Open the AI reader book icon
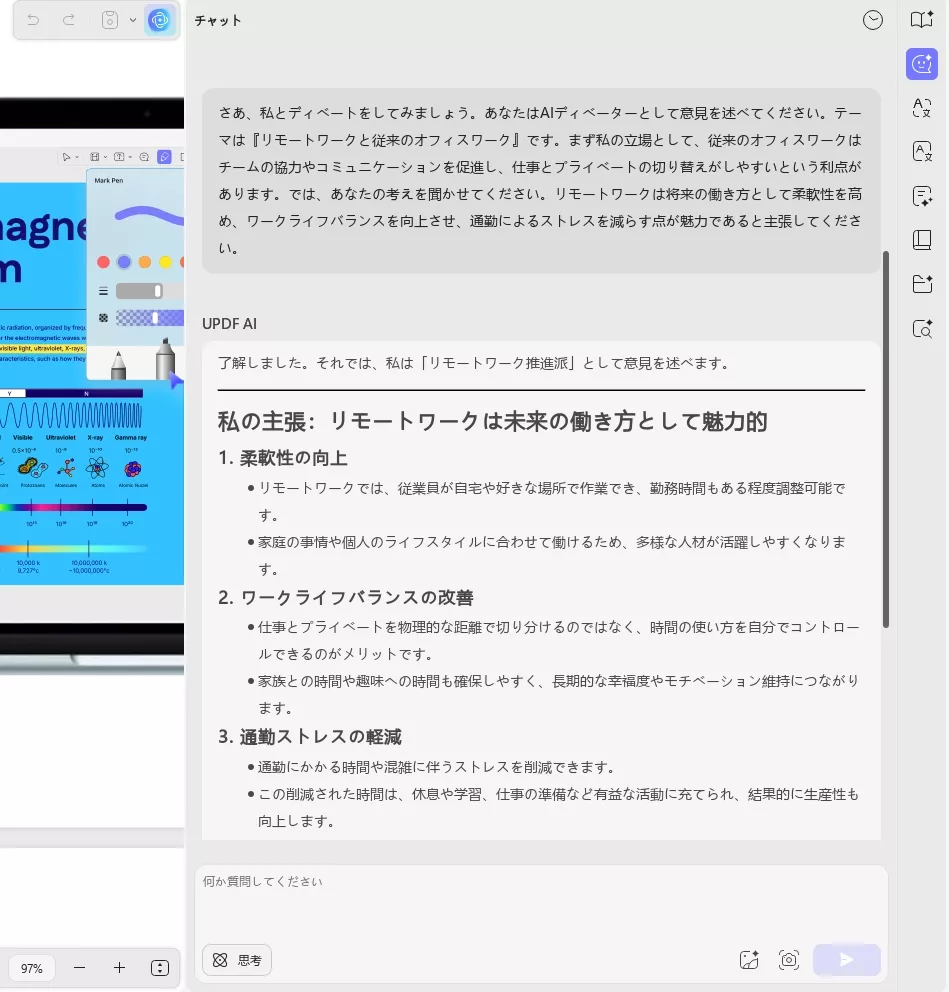Image resolution: width=949 pixels, height=992 pixels. (x=922, y=20)
